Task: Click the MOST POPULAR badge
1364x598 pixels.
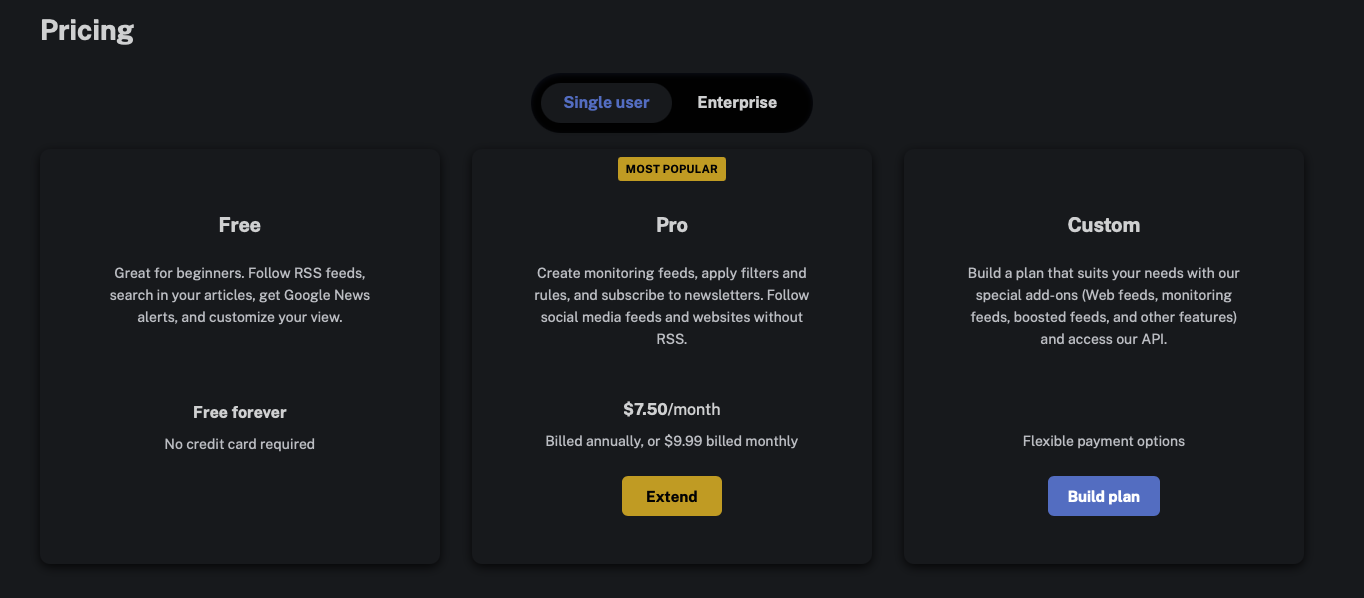Action: [x=671, y=168]
